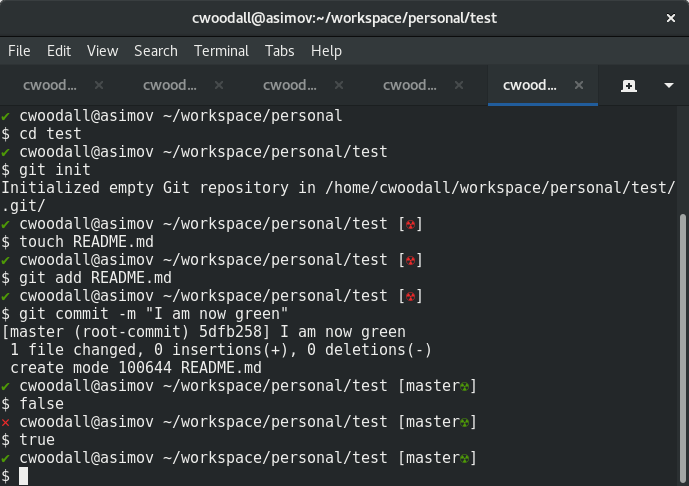Image resolution: width=689 pixels, height=486 pixels.
Task: Open the Search menu
Action: pyautogui.click(x=156, y=51)
